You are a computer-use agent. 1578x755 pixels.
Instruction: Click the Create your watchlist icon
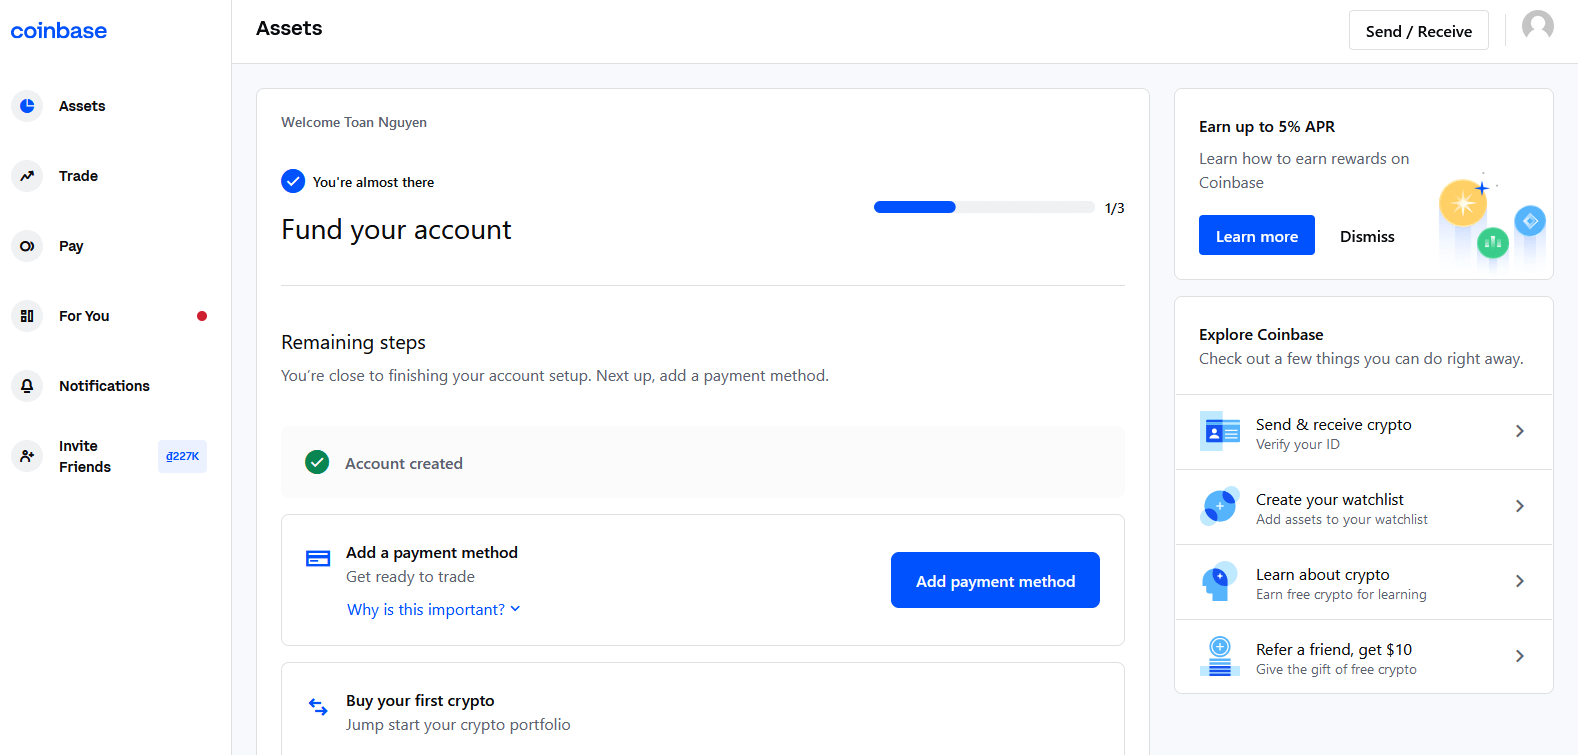pos(1220,506)
